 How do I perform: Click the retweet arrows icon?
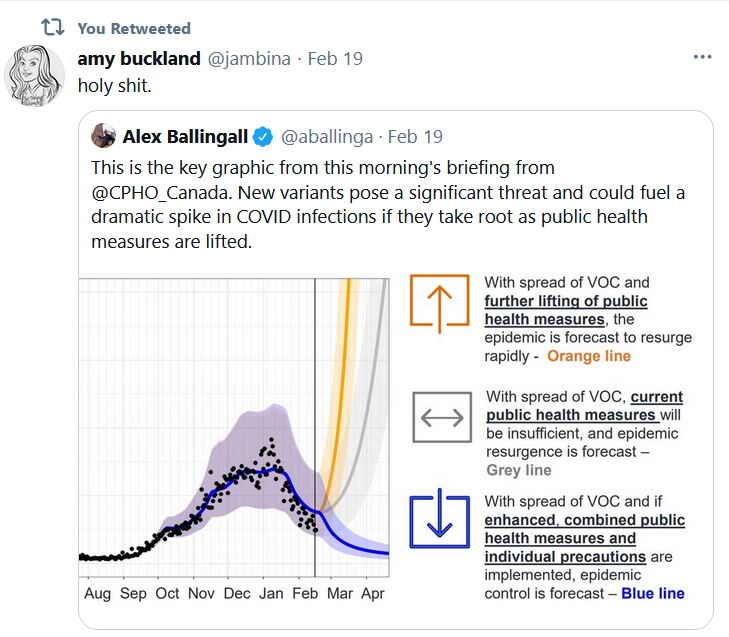[x=53, y=27]
